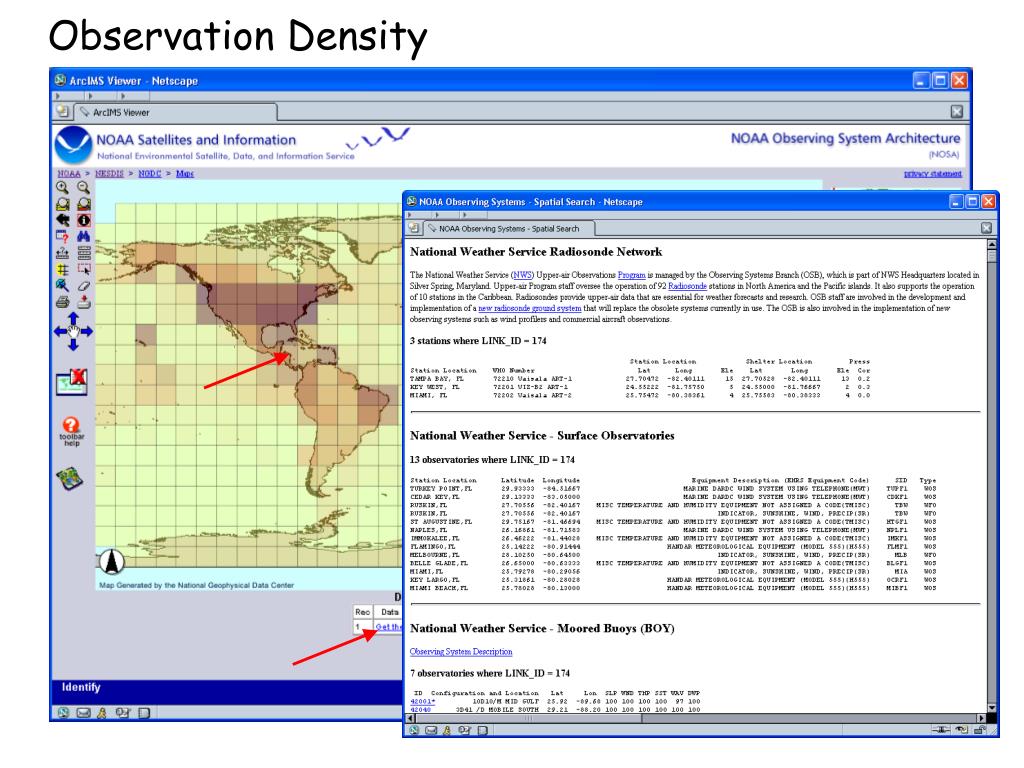The width and height of the screenshot is (1024, 768).
Task: Click the Get the data link in record 1
Action: pyautogui.click(x=389, y=627)
